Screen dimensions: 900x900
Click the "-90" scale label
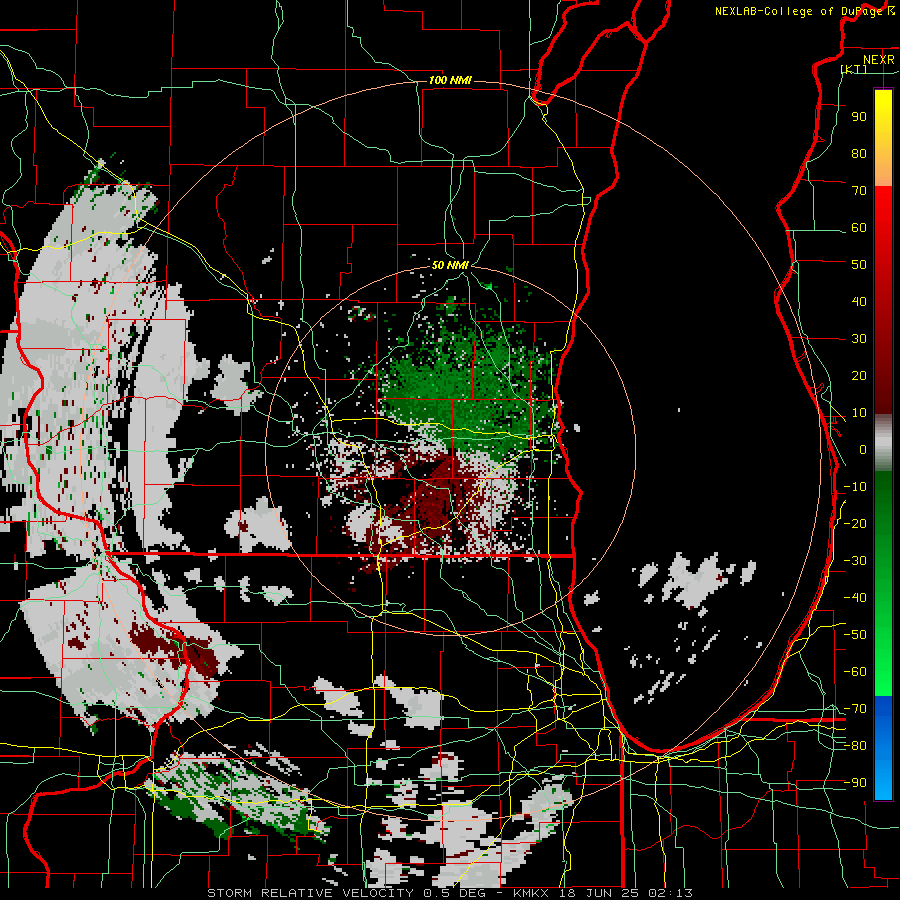tap(855, 783)
